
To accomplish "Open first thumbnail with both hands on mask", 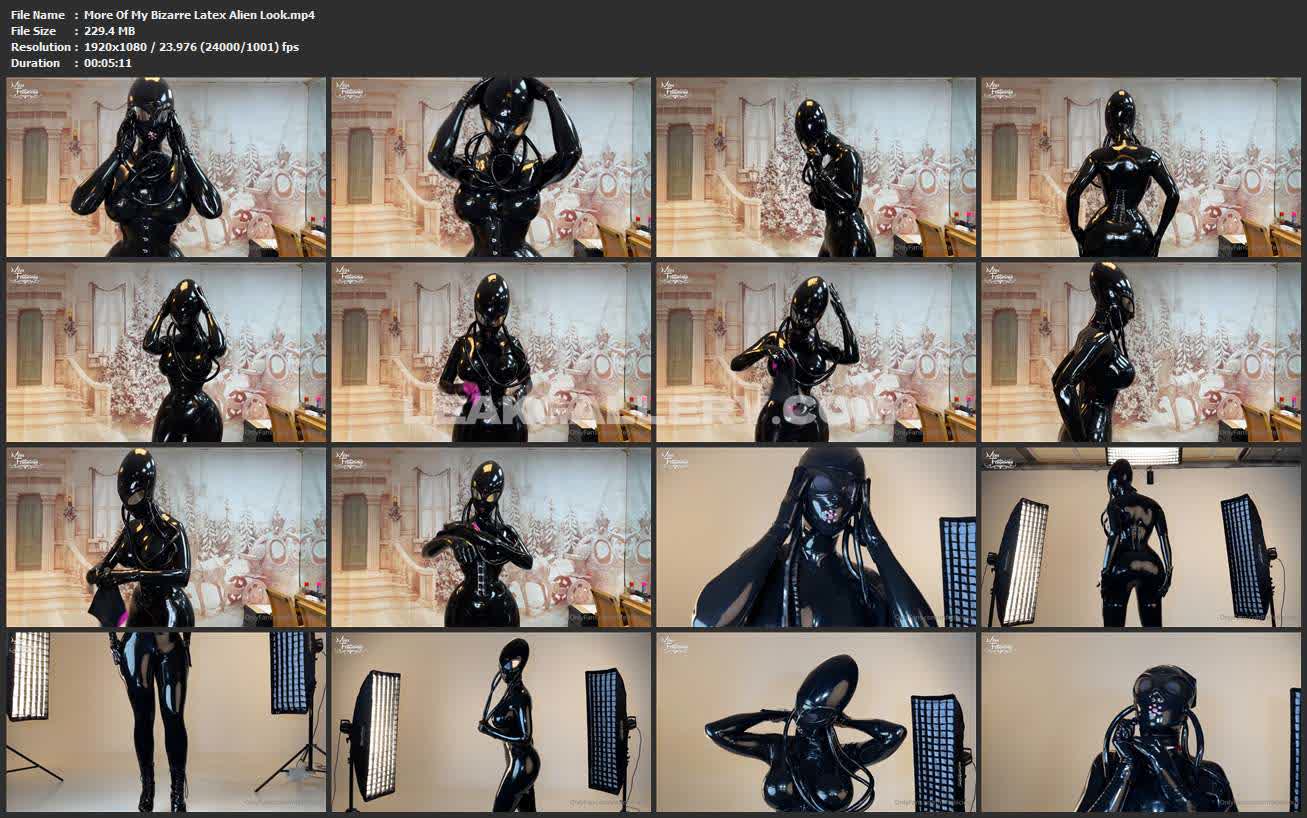I will pos(166,167).
